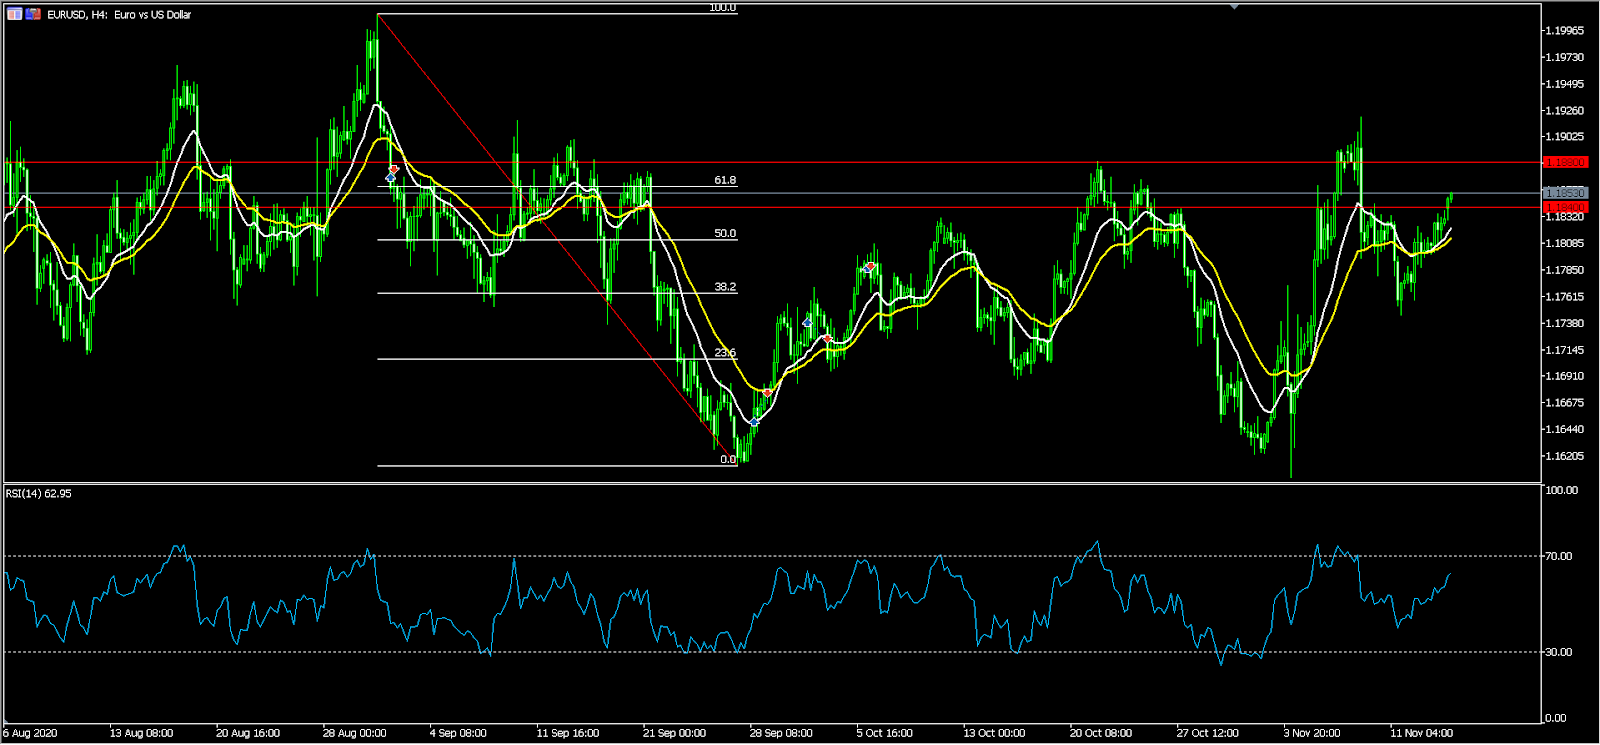Select the 1.18400 red price label
The image size is (1600, 745).
pos(1565,207)
